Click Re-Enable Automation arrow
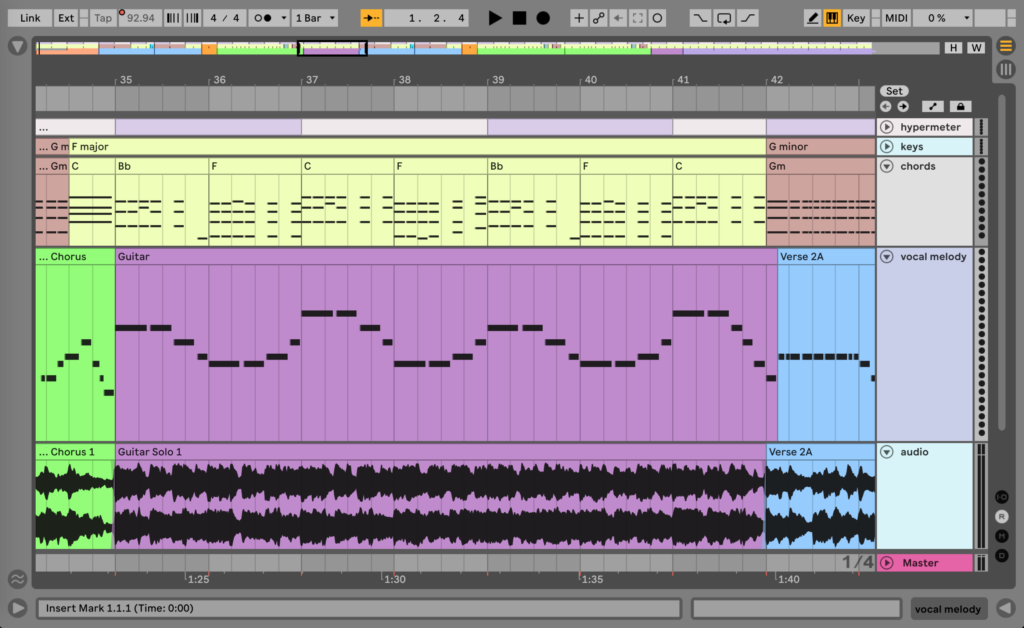Image resolution: width=1024 pixels, height=628 pixels. [x=618, y=18]
